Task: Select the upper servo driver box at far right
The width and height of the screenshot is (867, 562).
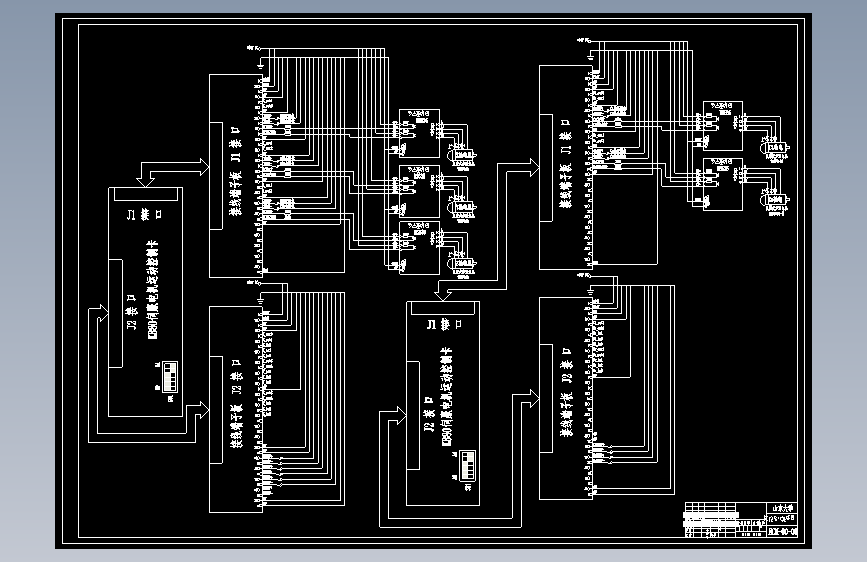Action: (x=723, y=126)
